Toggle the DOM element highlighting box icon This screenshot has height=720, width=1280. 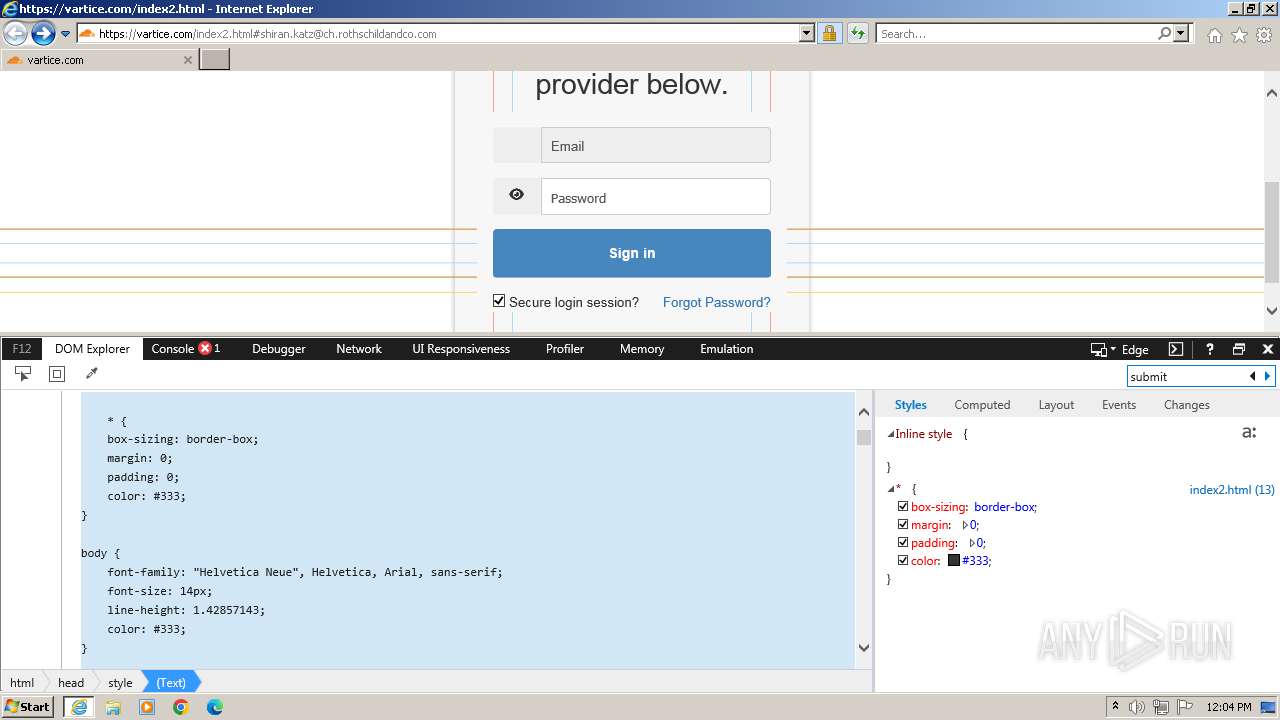57,374
